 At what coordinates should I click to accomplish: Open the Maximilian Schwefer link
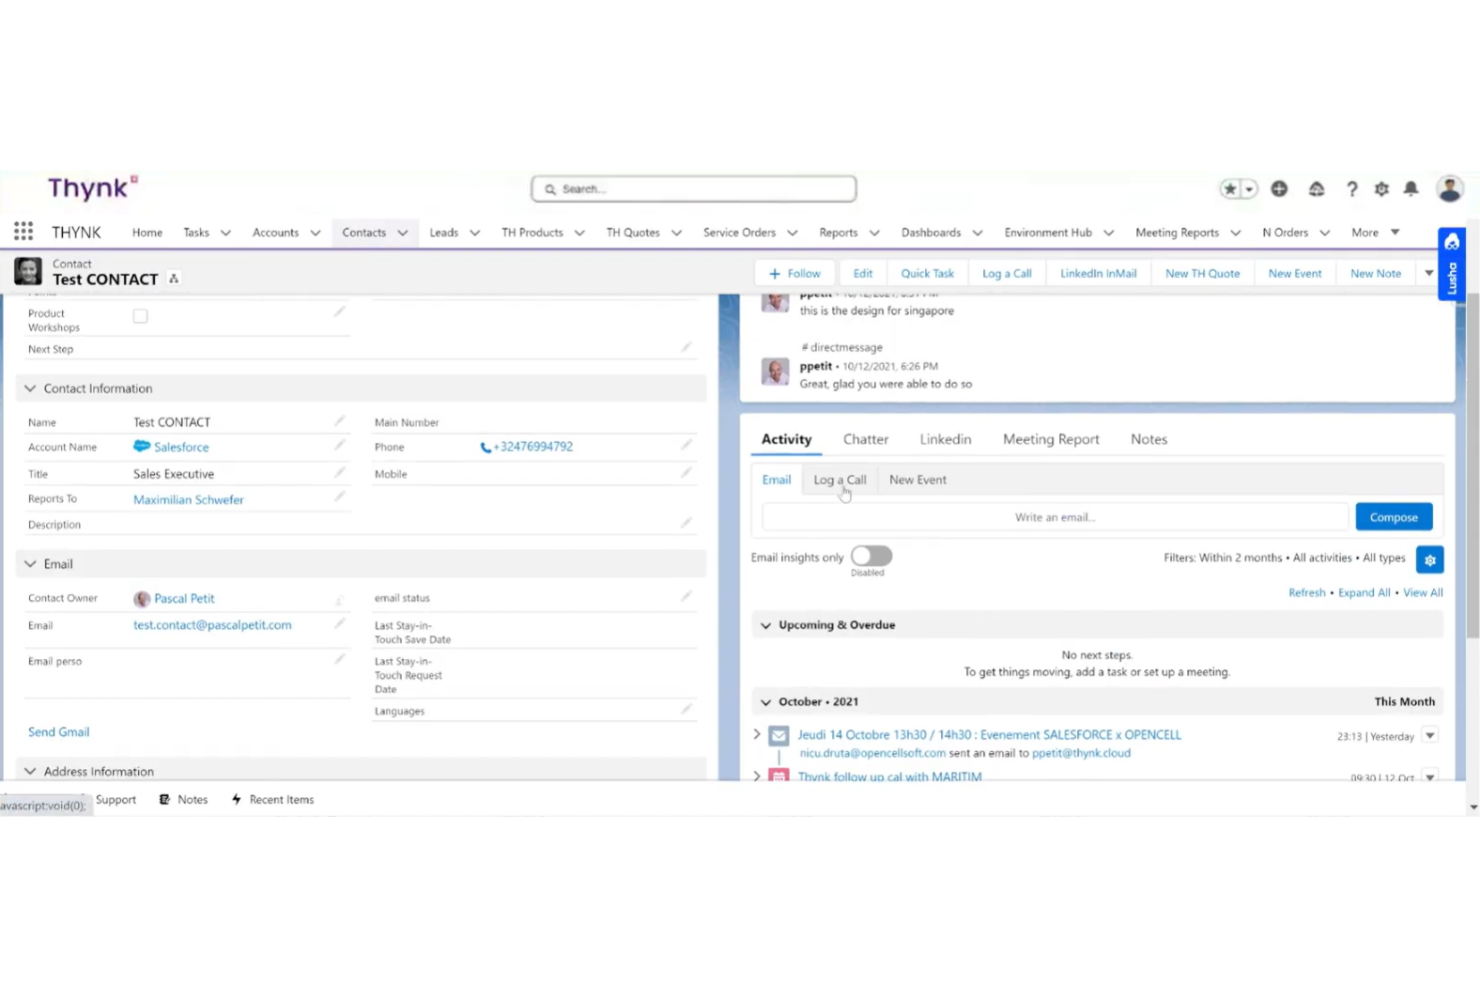tap(188, 499)
